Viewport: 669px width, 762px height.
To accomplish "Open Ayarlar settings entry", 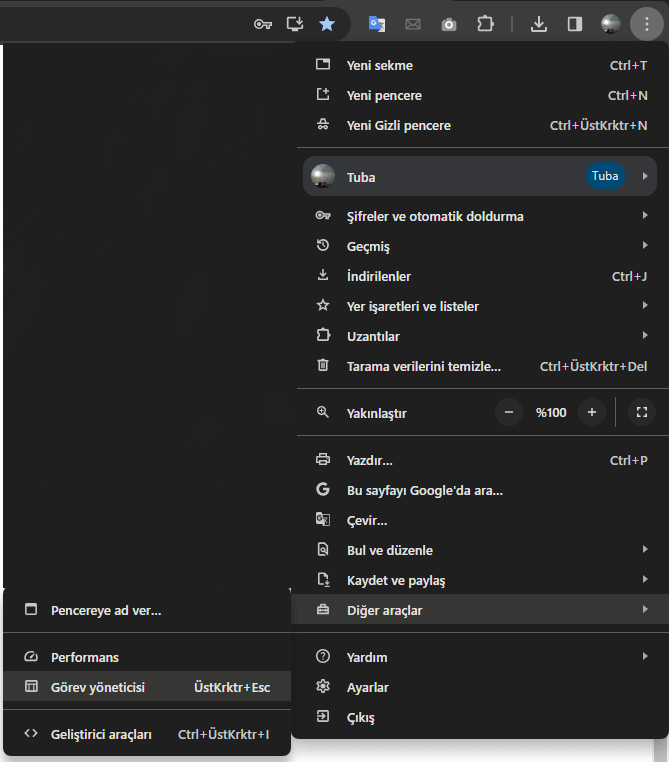I will click(480, 687).
